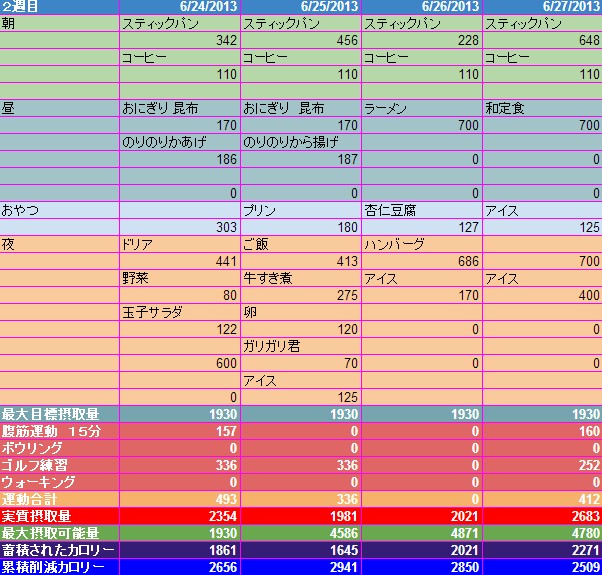Click the 和定食 lunch cell
602x575 pixels.
click(x=543, y=108)
